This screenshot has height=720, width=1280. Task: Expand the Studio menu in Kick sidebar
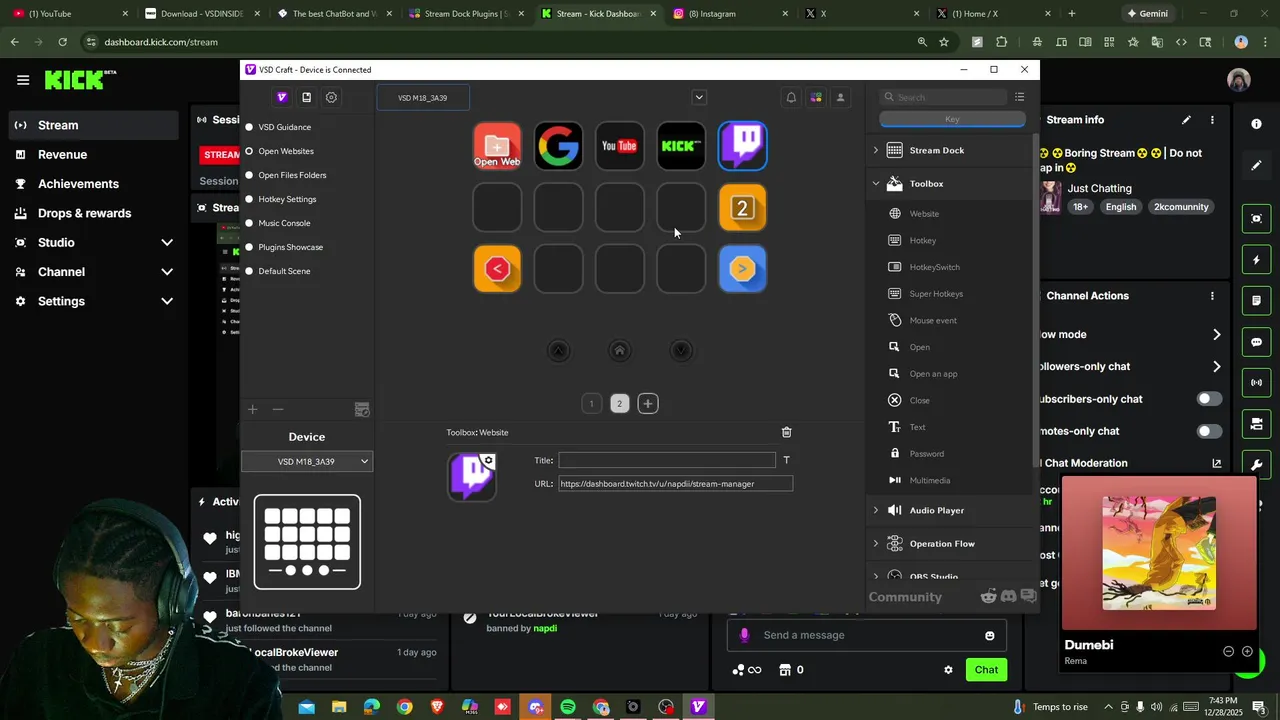167,243
